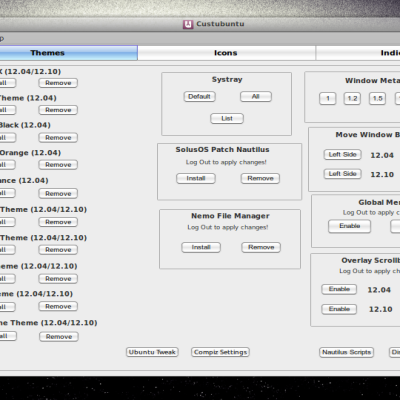Click the Systray heading
This screenshot has height=400, width=400.
tap(227, 80)
